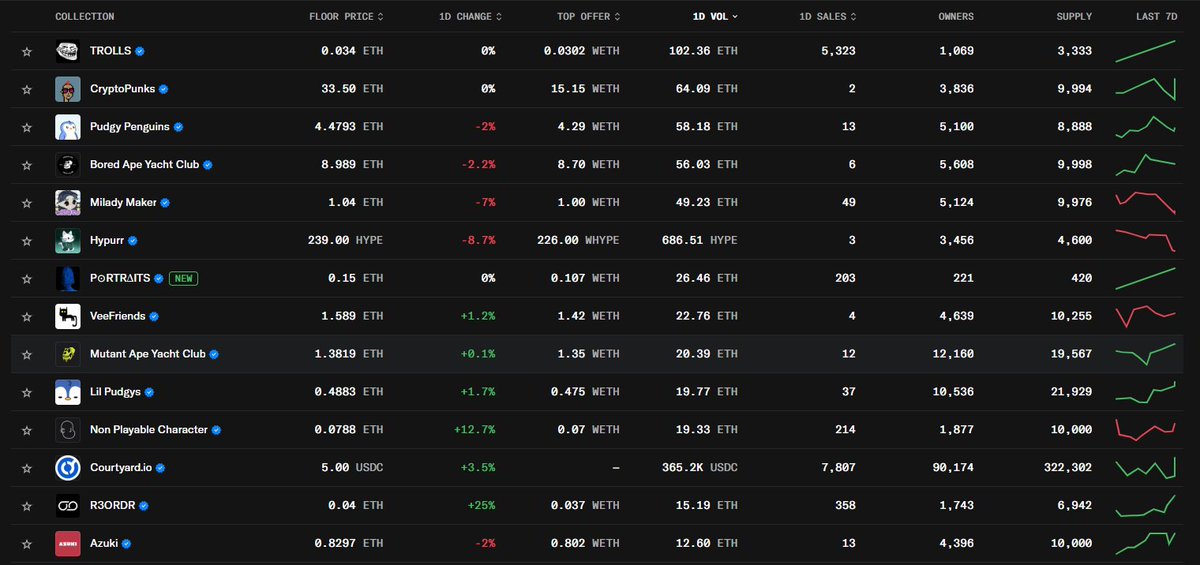The image size is (1200, 565).
Task: Click the NEW badge on PORTRAITS
Action: tap(183, 278)
